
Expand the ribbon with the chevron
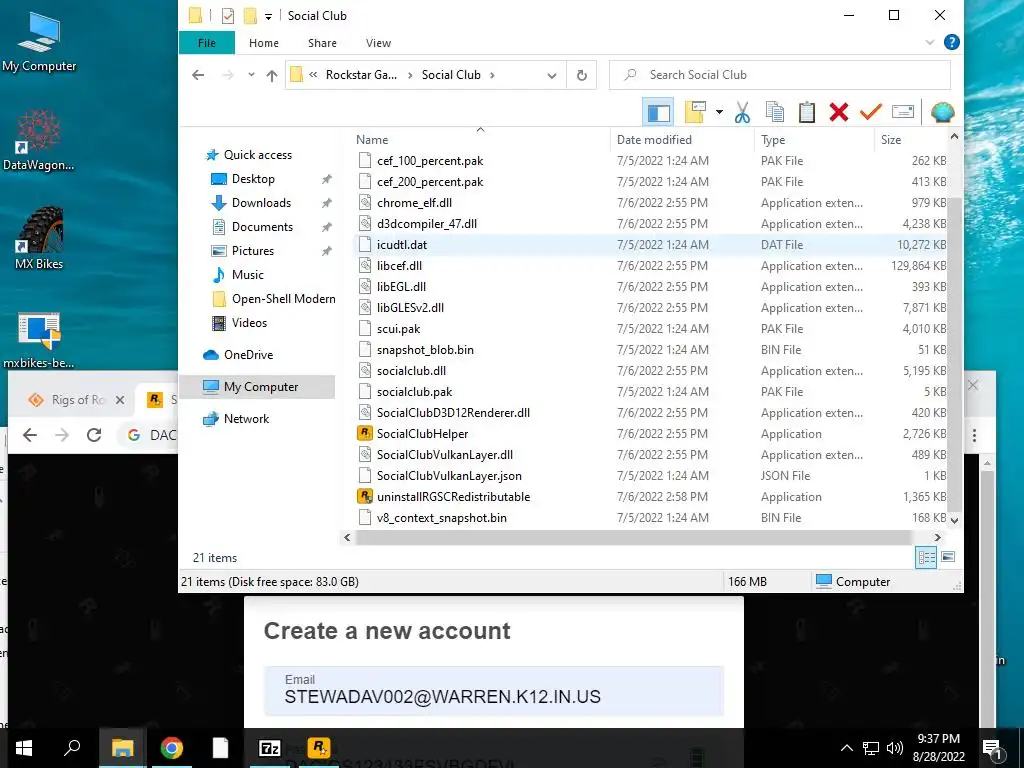pos(929,42)
